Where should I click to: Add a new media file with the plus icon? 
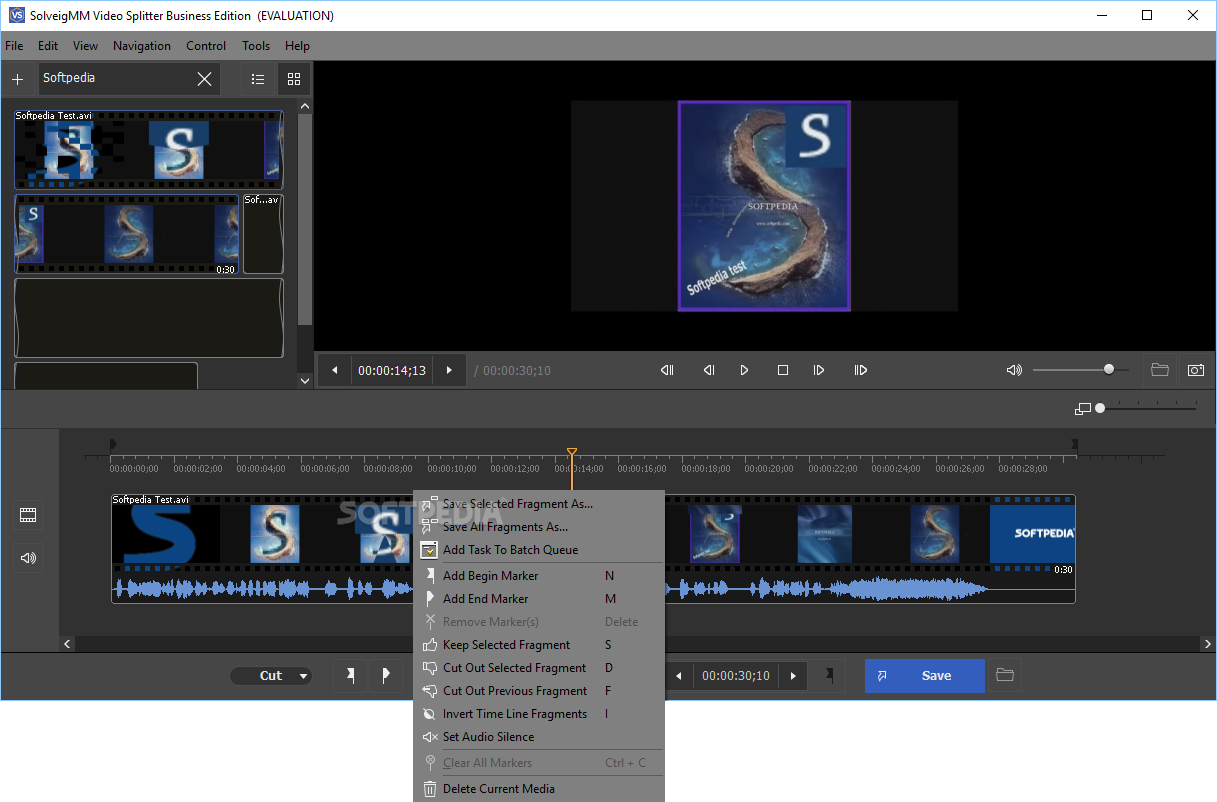click(17, 79)
